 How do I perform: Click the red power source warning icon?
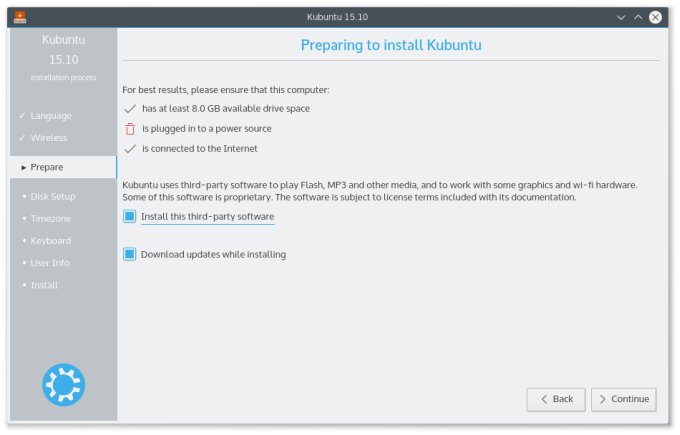[x=129, y=129]
